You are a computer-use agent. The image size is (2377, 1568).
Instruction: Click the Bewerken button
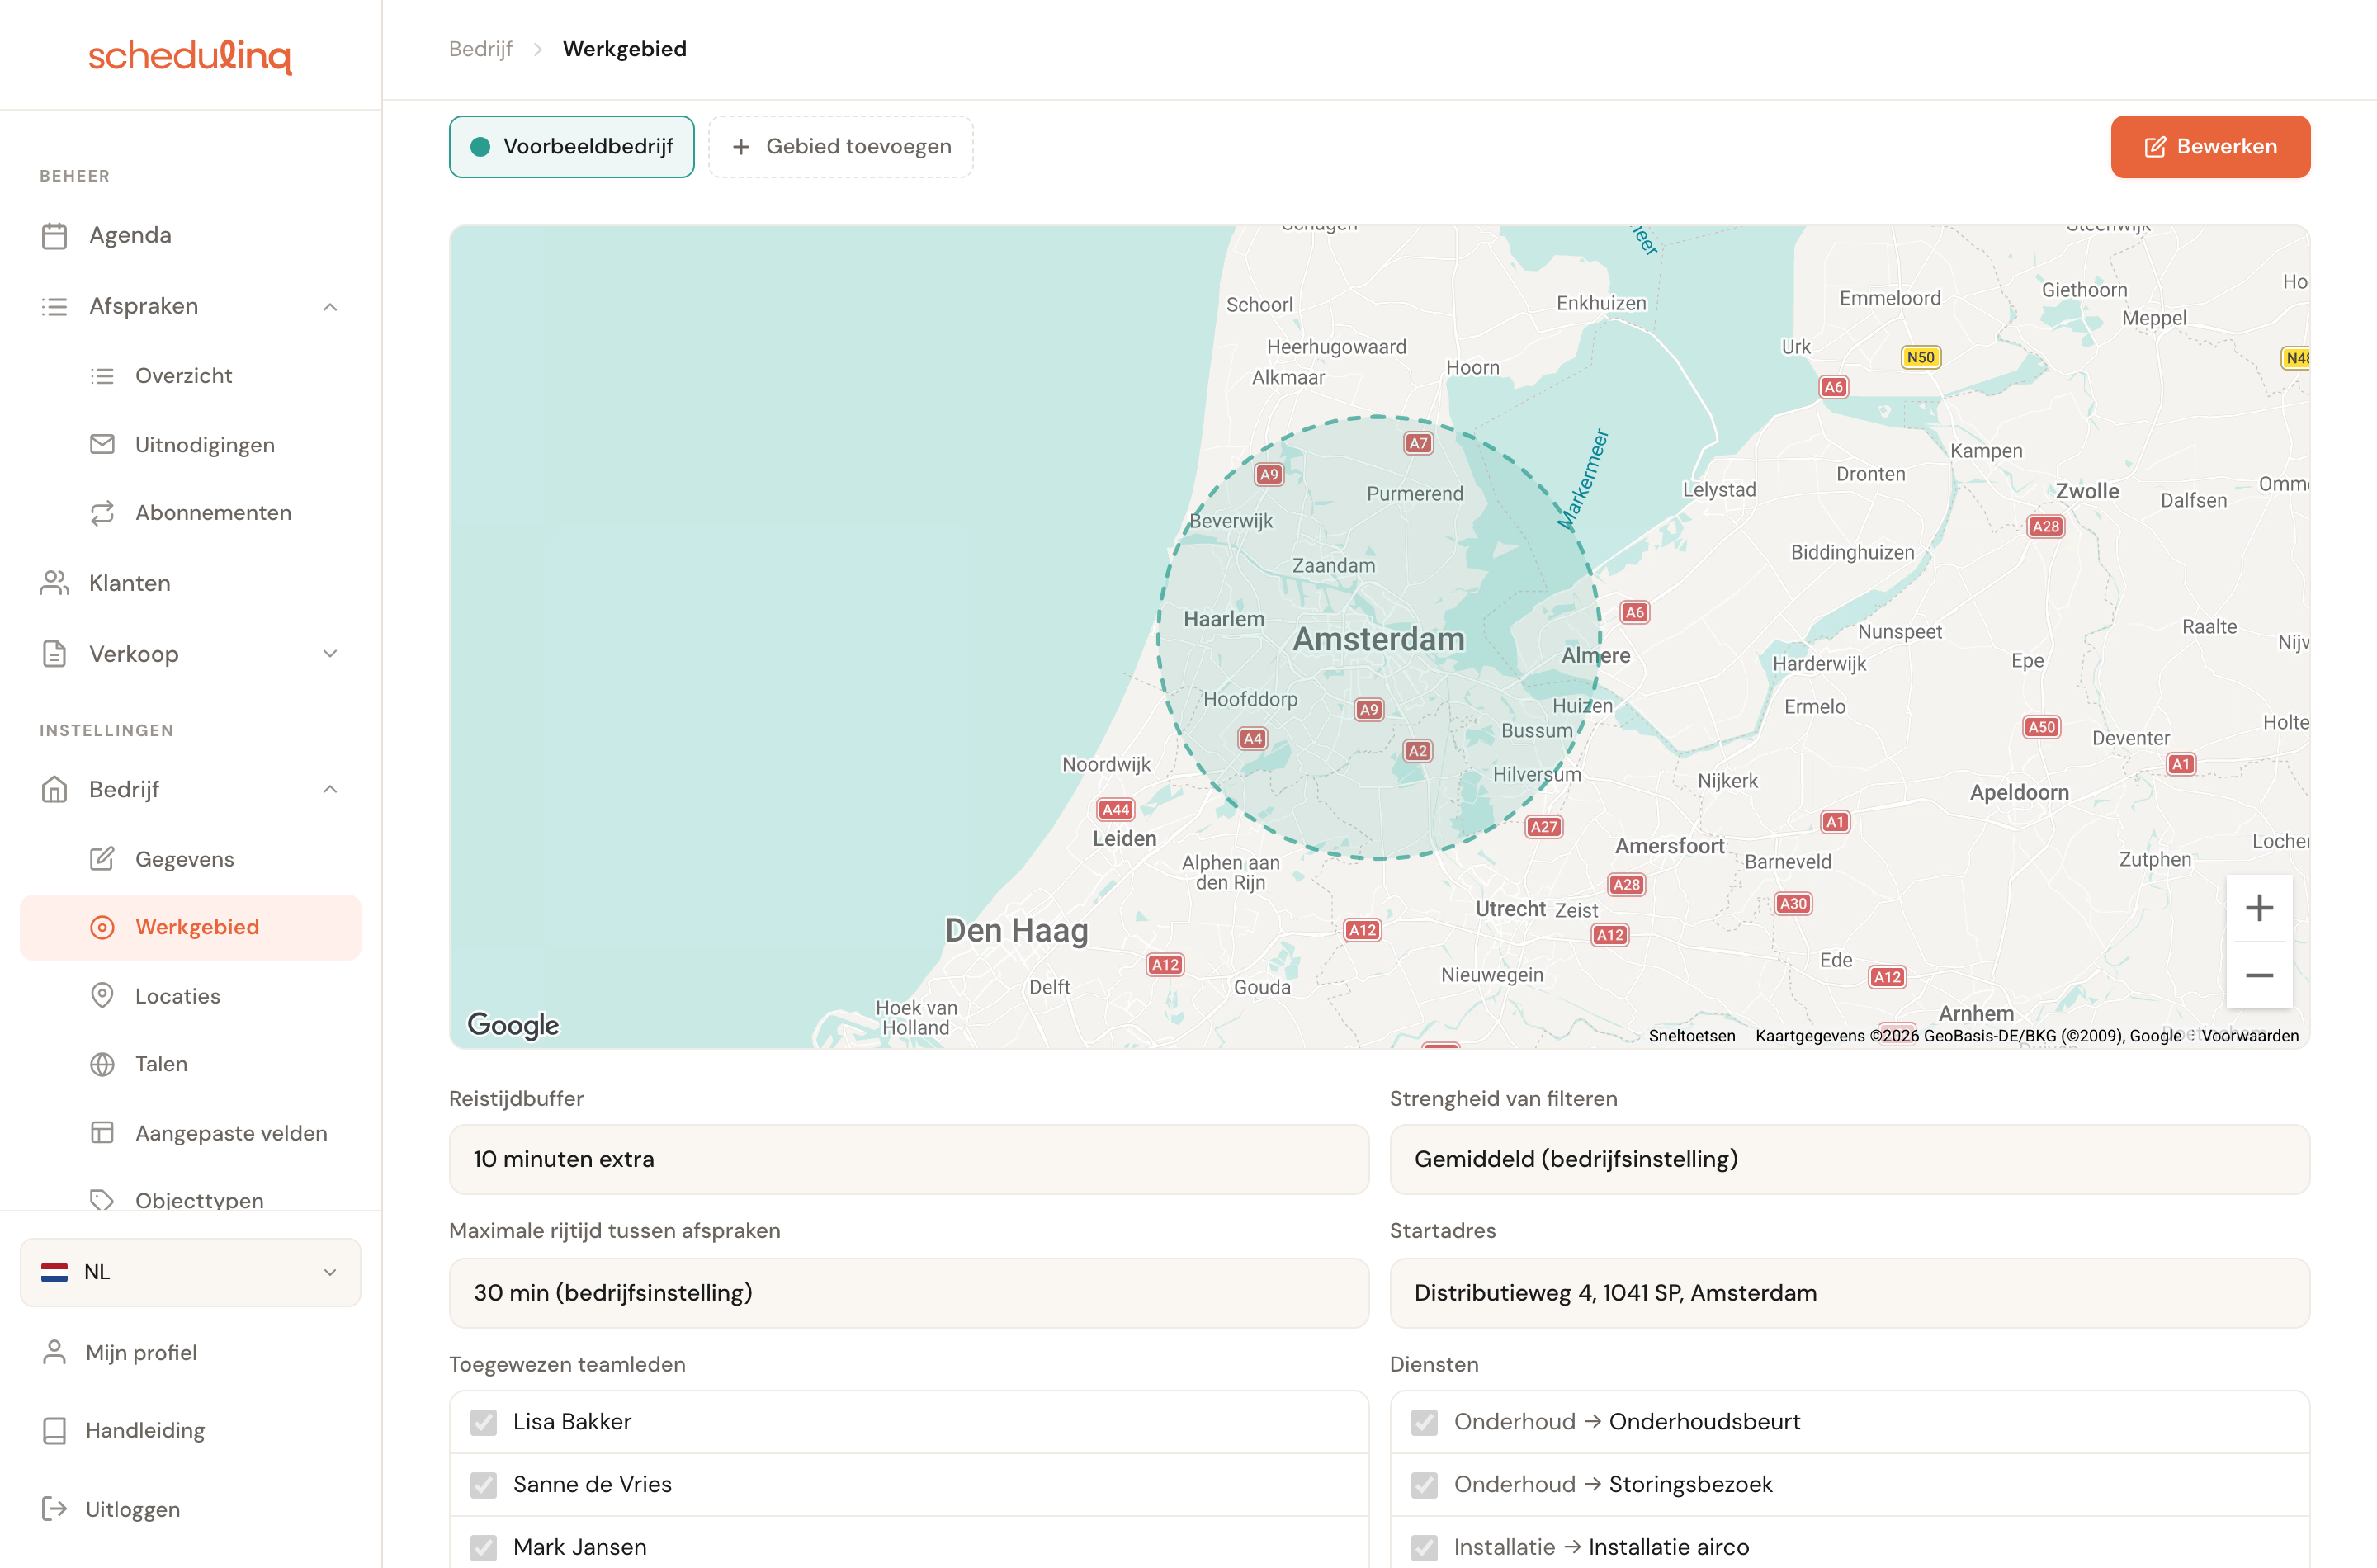point(2210,147)
